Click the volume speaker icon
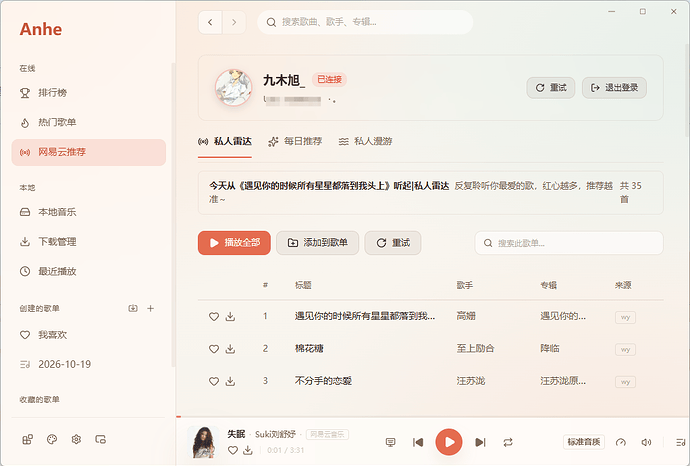Screen dimensions: 690x466 tap(646, 442)
